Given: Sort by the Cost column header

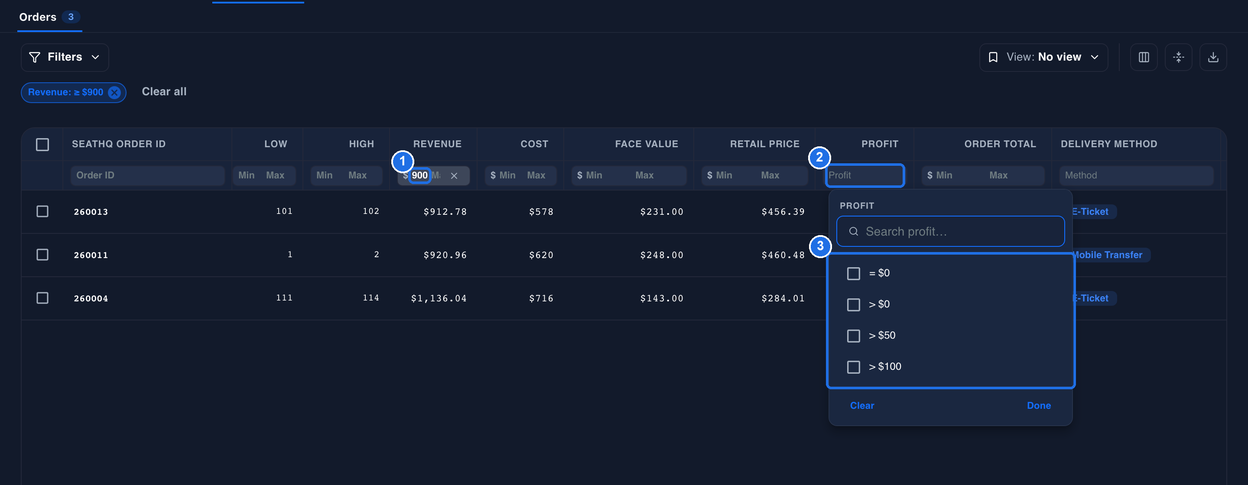Looking at the screenshot, I should (534, 144).
